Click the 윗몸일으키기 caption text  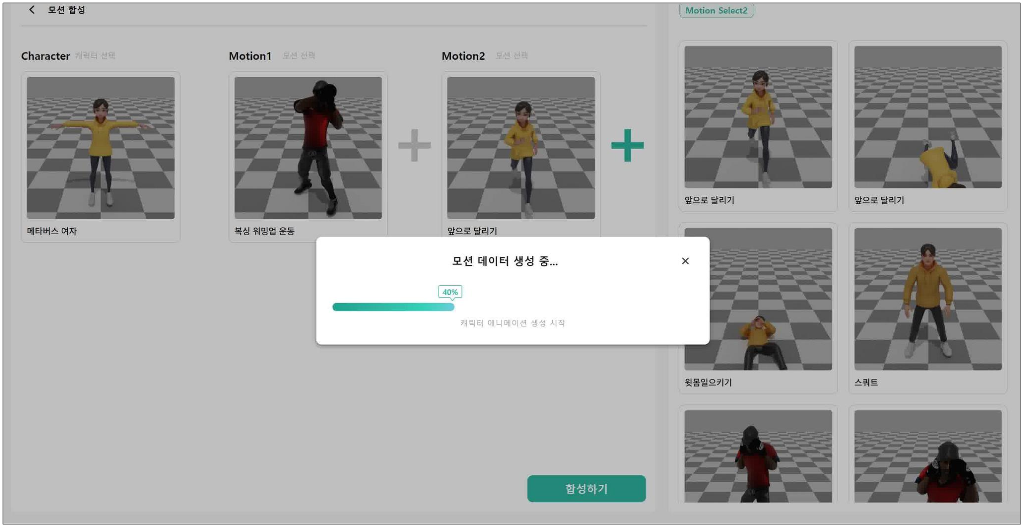(x=708, y=382)
